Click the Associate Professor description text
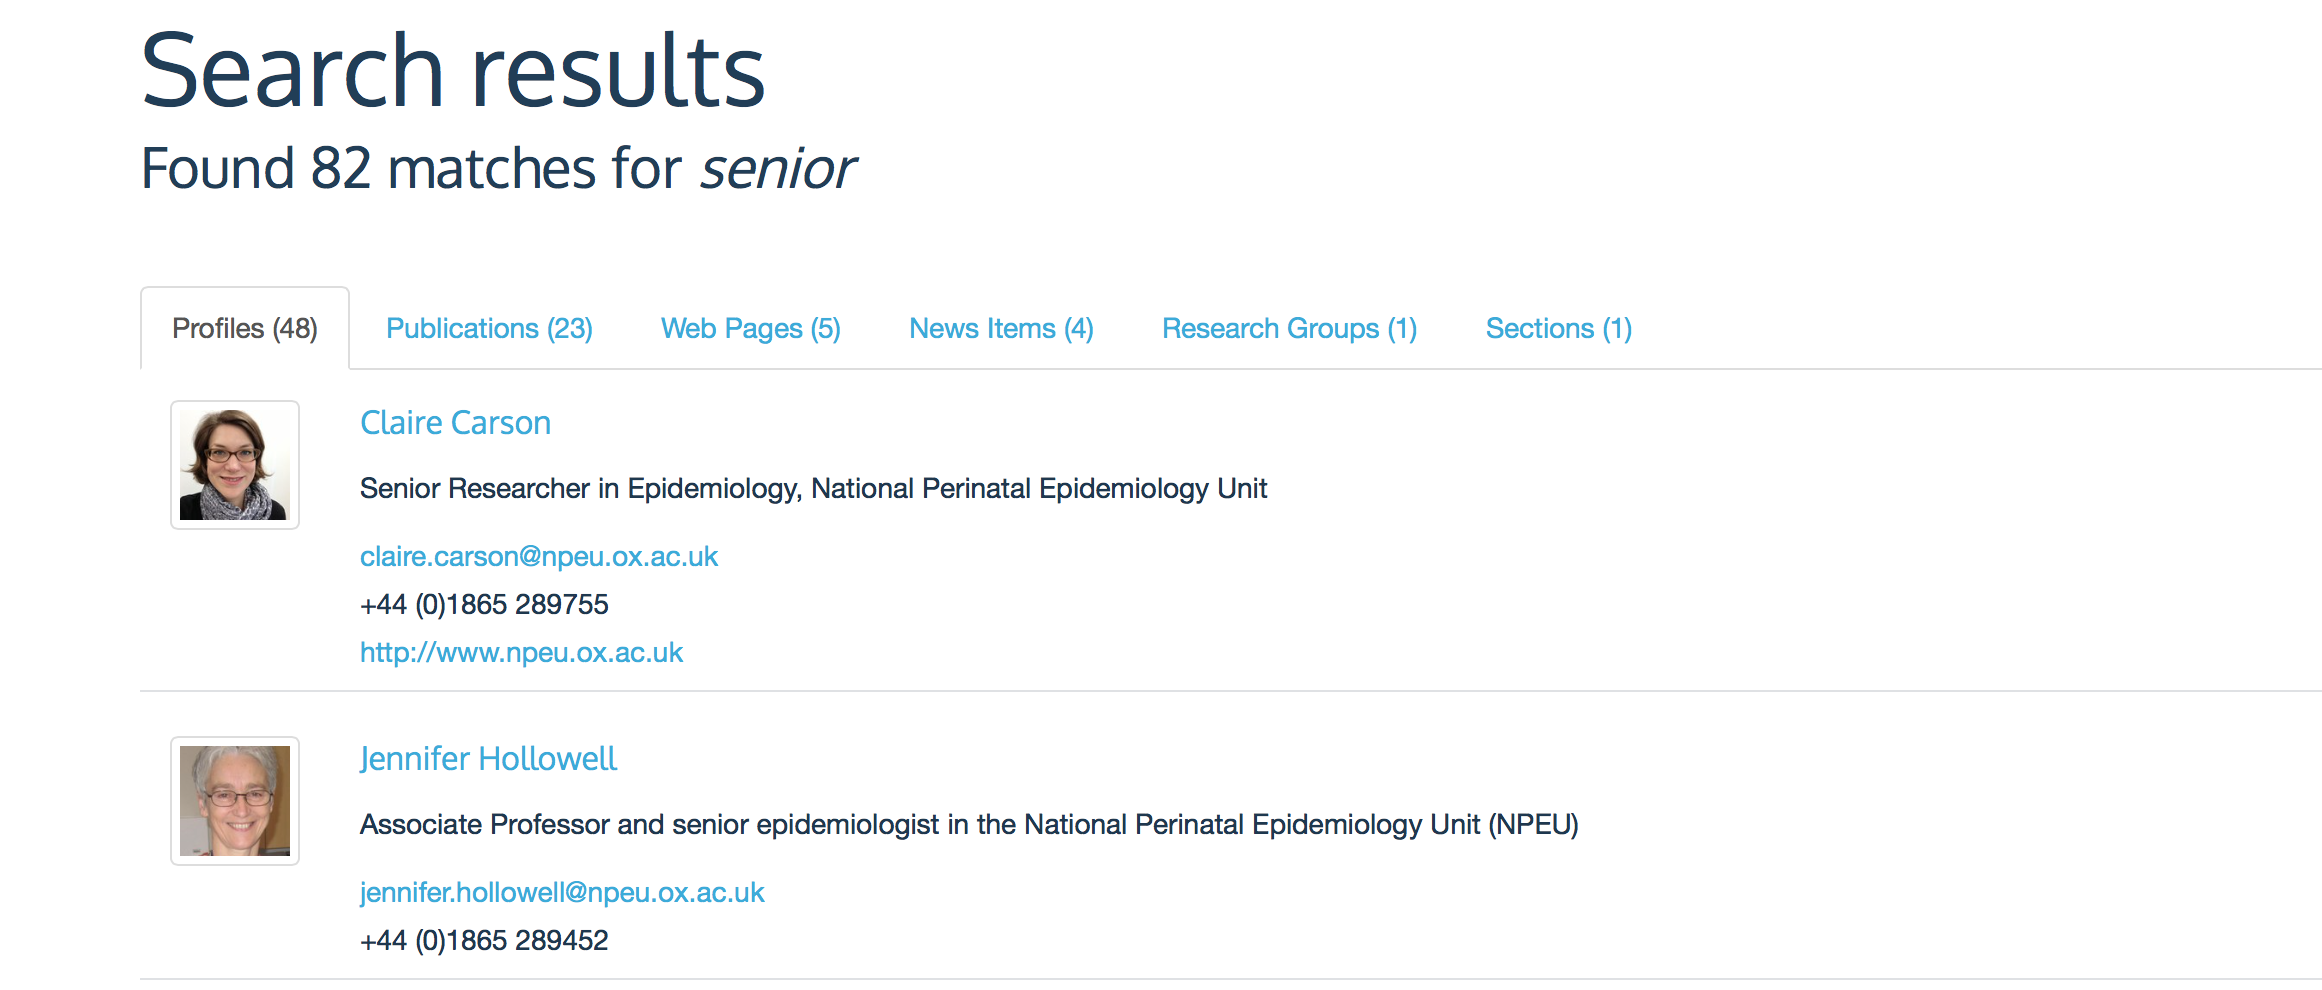This screenshot has height=990, width=2322. (x=968, y=825)
